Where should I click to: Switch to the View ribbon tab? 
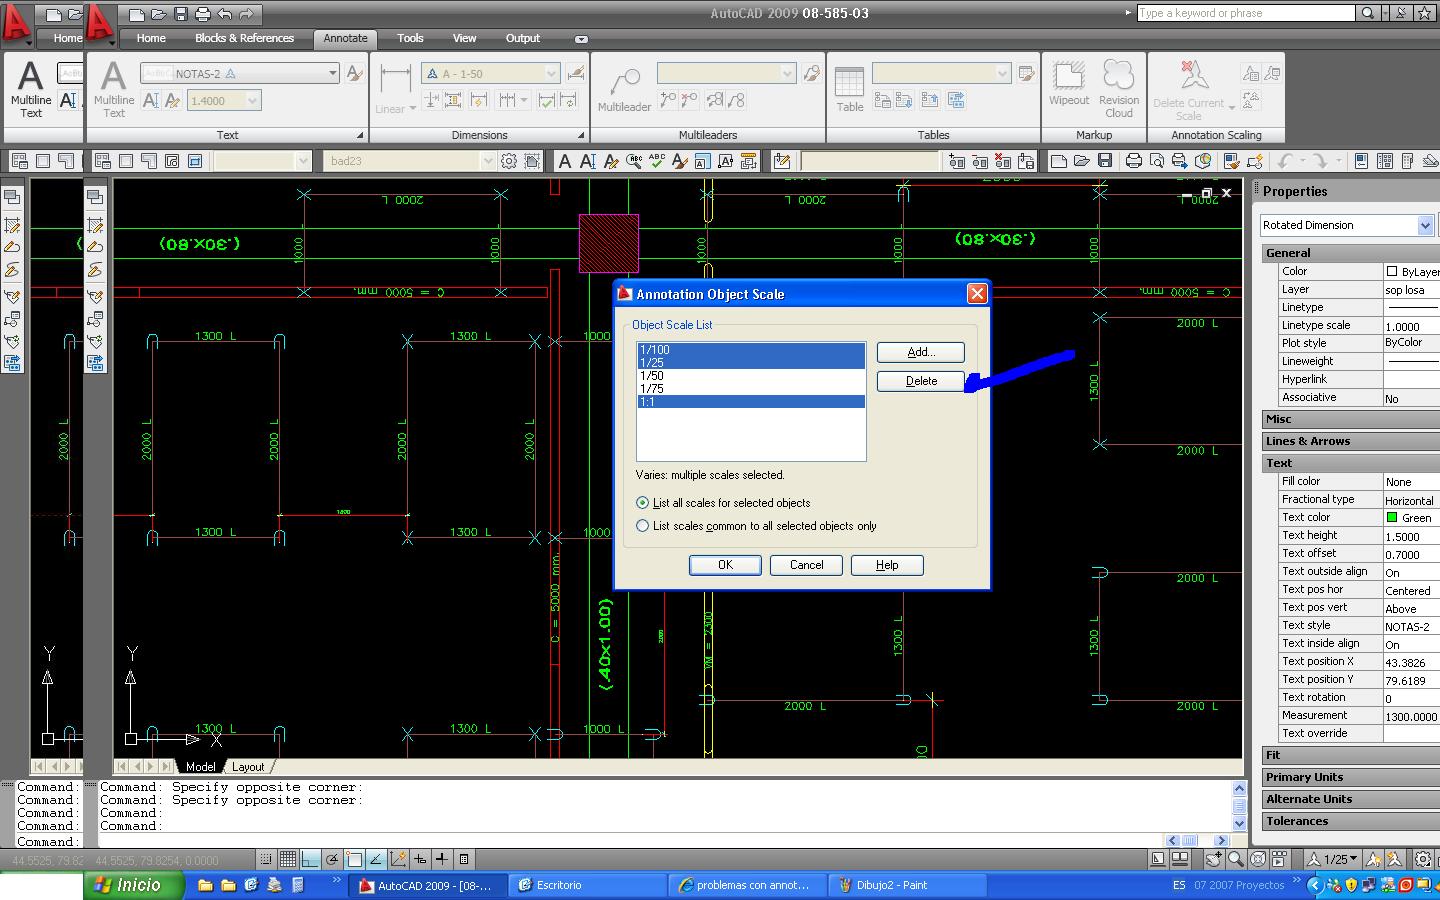coord(464,38)
